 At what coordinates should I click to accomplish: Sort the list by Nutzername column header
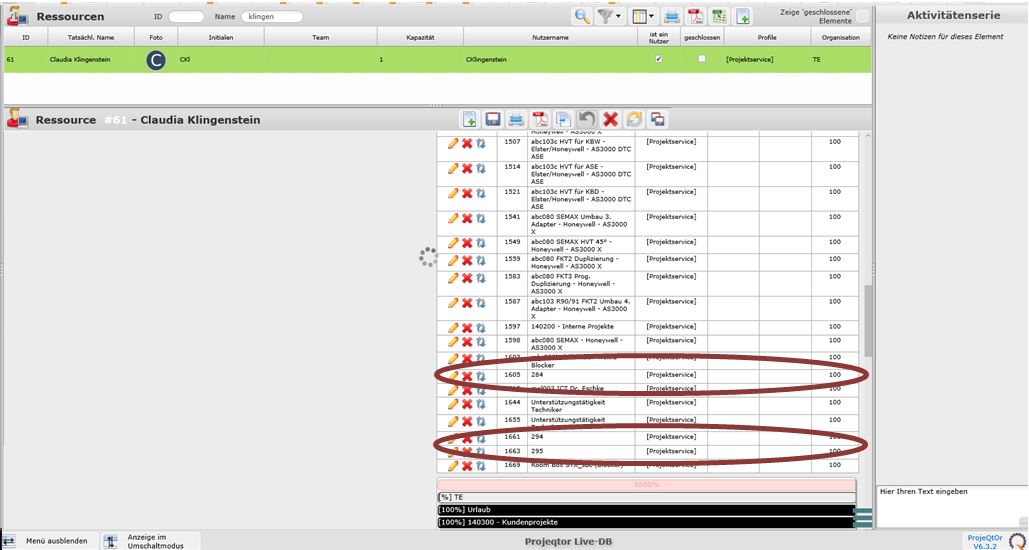pos(550,37)
